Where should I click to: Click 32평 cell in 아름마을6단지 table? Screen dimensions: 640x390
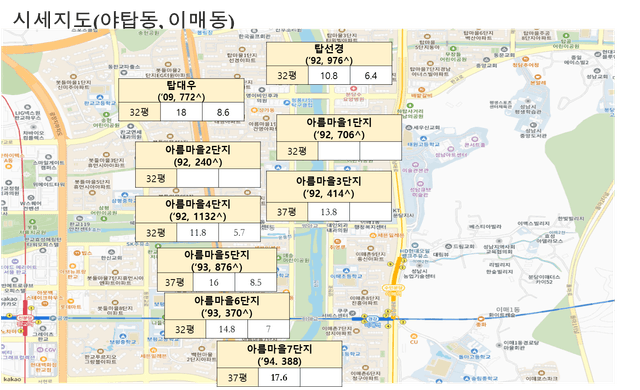185,329
